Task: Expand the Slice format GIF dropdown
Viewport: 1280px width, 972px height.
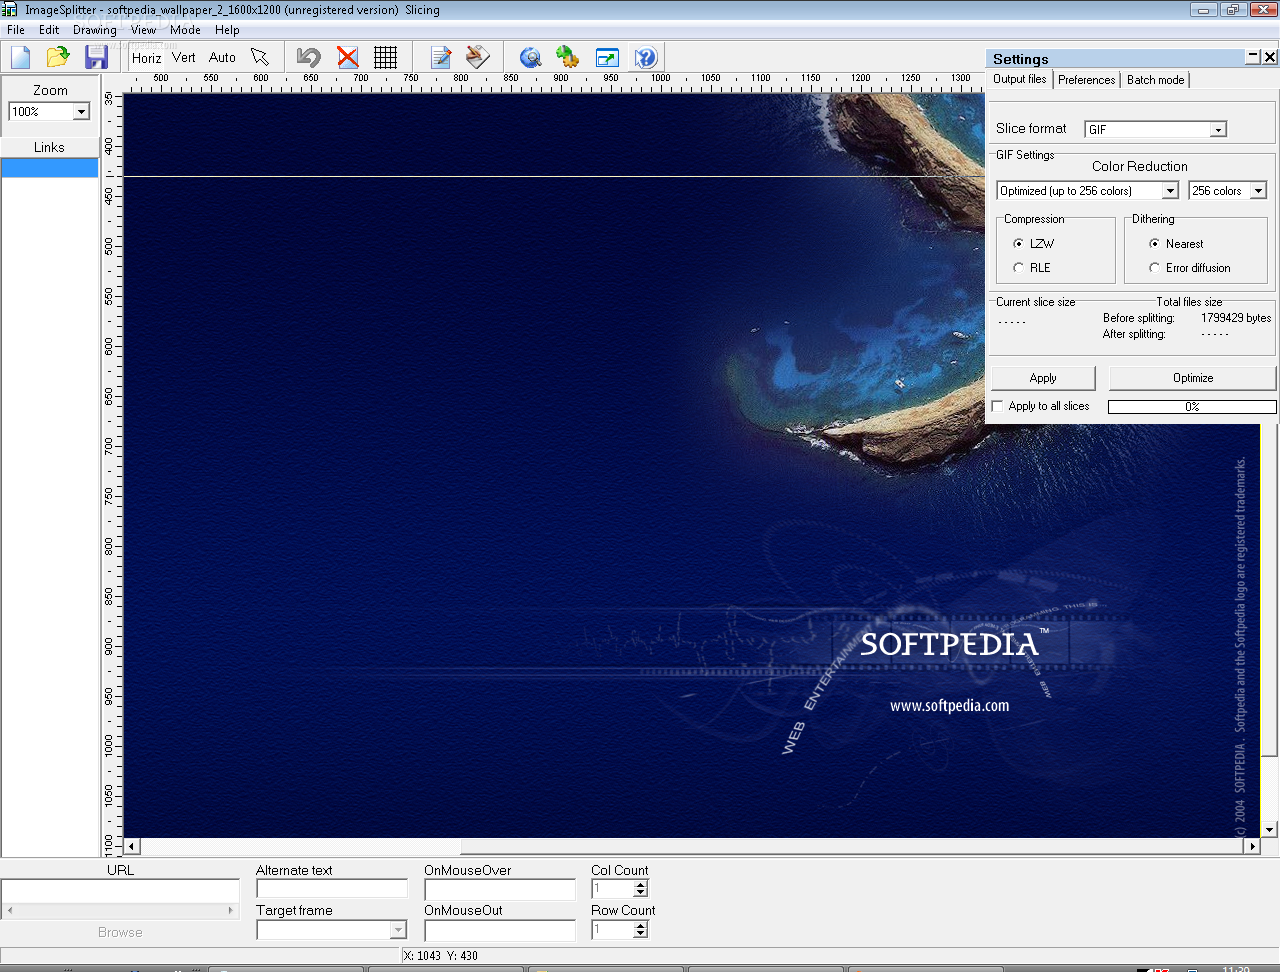Action: pyautogui.click(x=1218, y=130)
